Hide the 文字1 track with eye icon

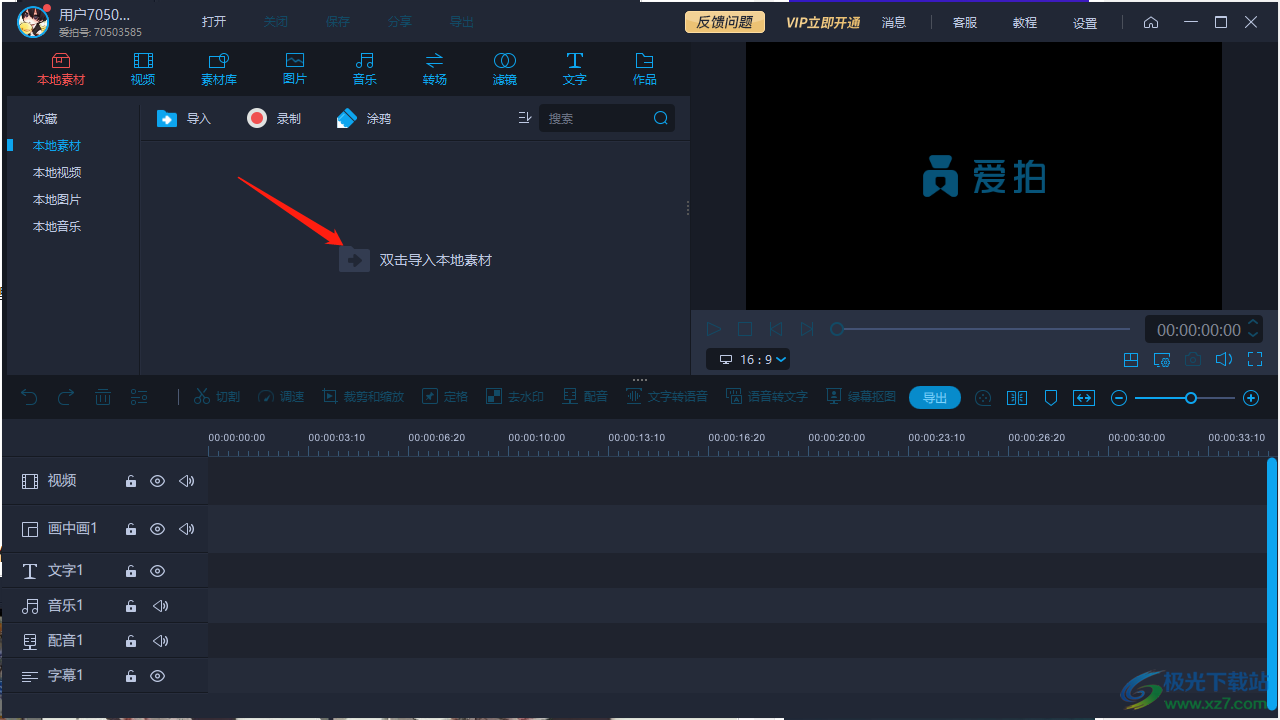click(x=157, y=571)
